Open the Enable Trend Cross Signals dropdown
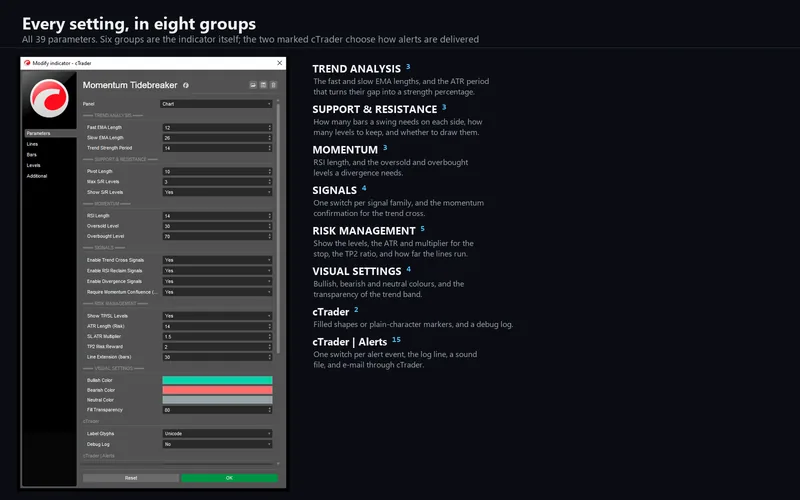 (217, 260)
